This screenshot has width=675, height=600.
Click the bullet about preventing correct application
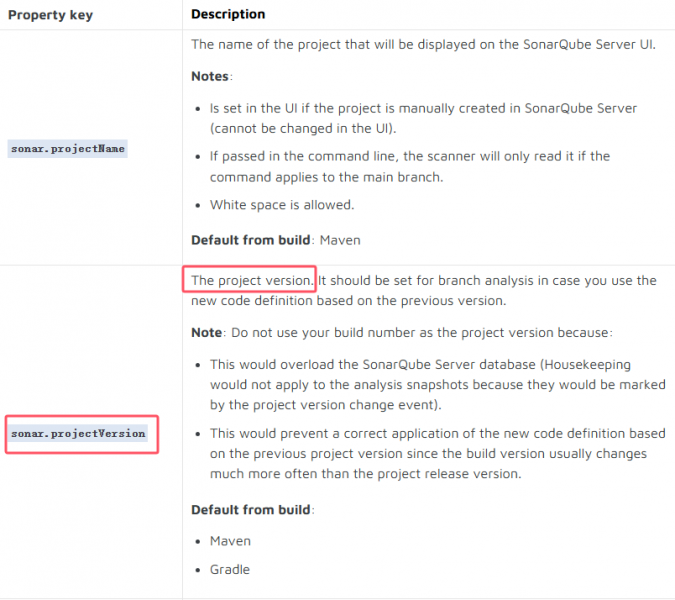click(437, 453)
